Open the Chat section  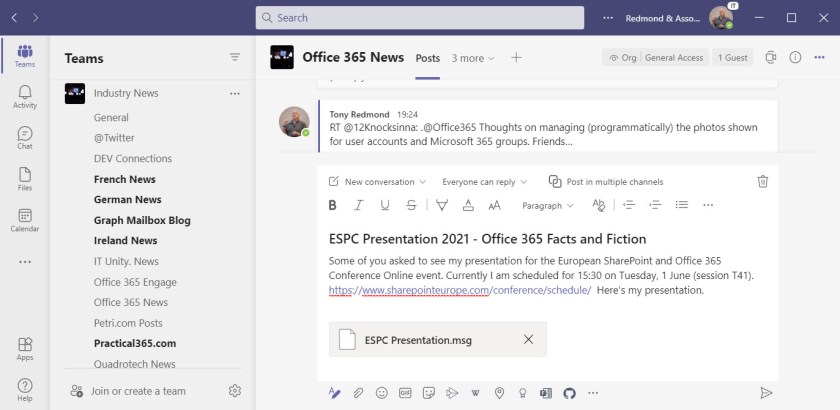point(25,138)
